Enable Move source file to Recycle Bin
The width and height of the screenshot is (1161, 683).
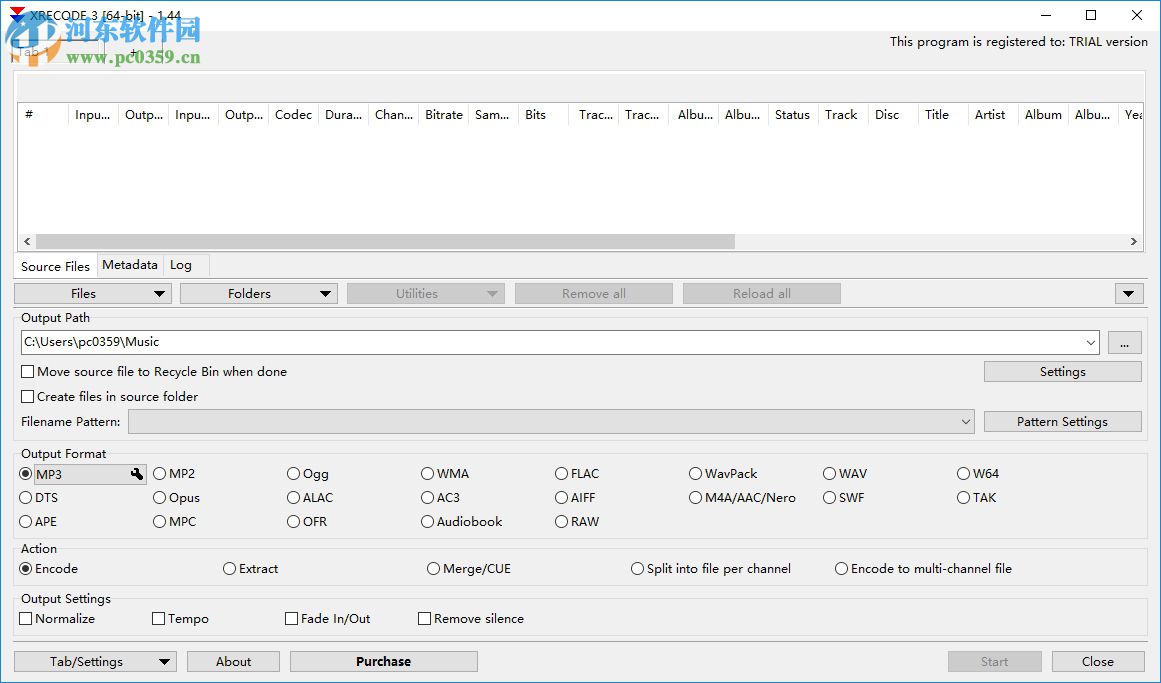(x=28, y=372)
